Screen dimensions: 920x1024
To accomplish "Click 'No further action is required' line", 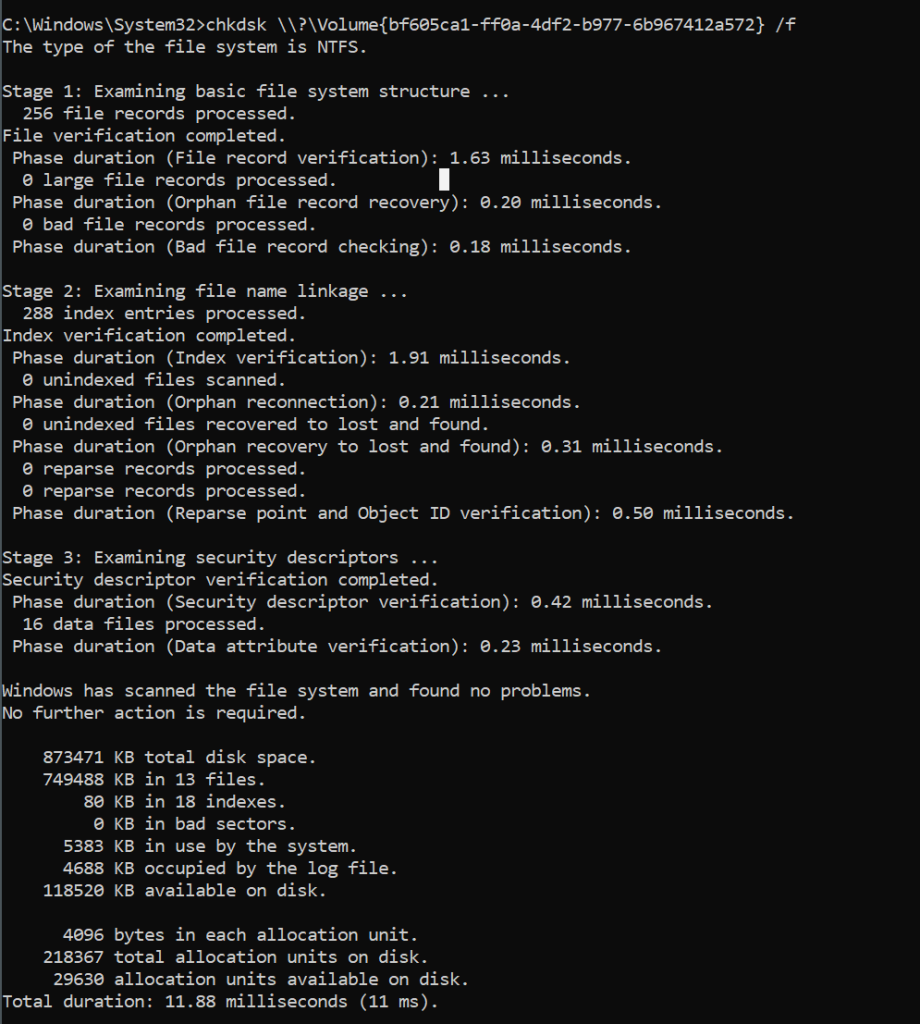I will click(154, 713).
